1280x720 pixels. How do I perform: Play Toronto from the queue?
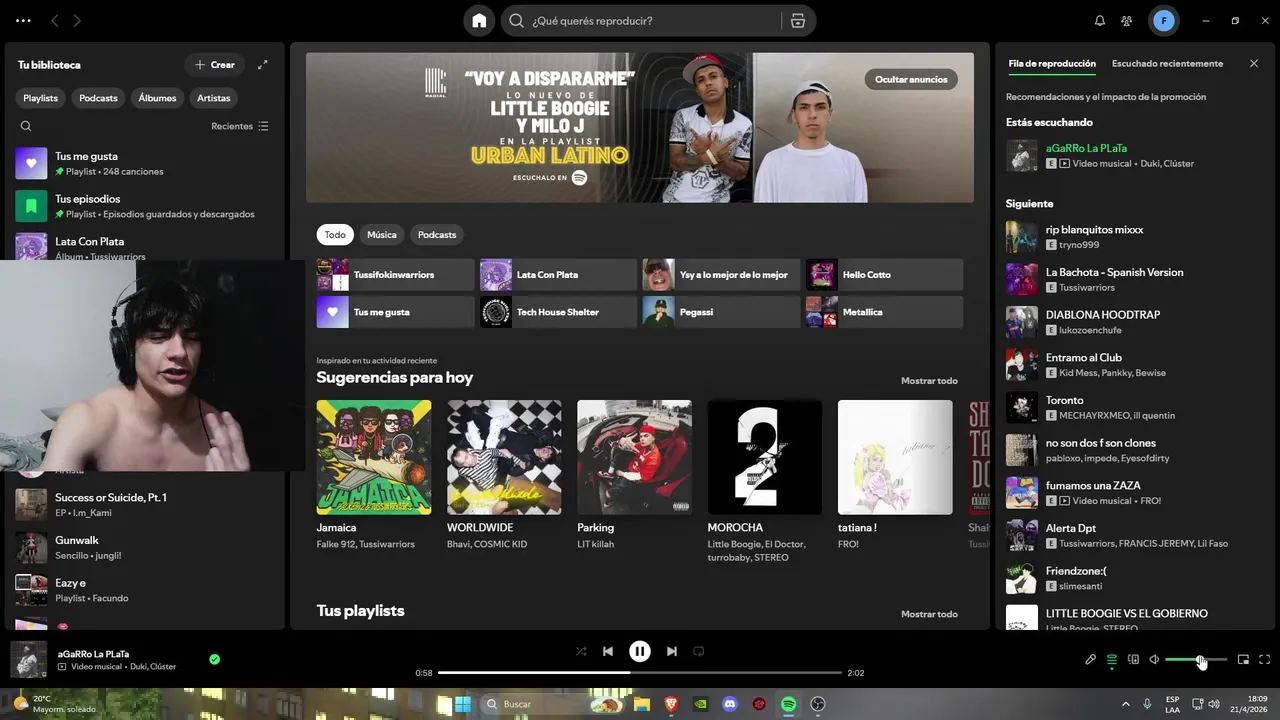coord(1136,407)
